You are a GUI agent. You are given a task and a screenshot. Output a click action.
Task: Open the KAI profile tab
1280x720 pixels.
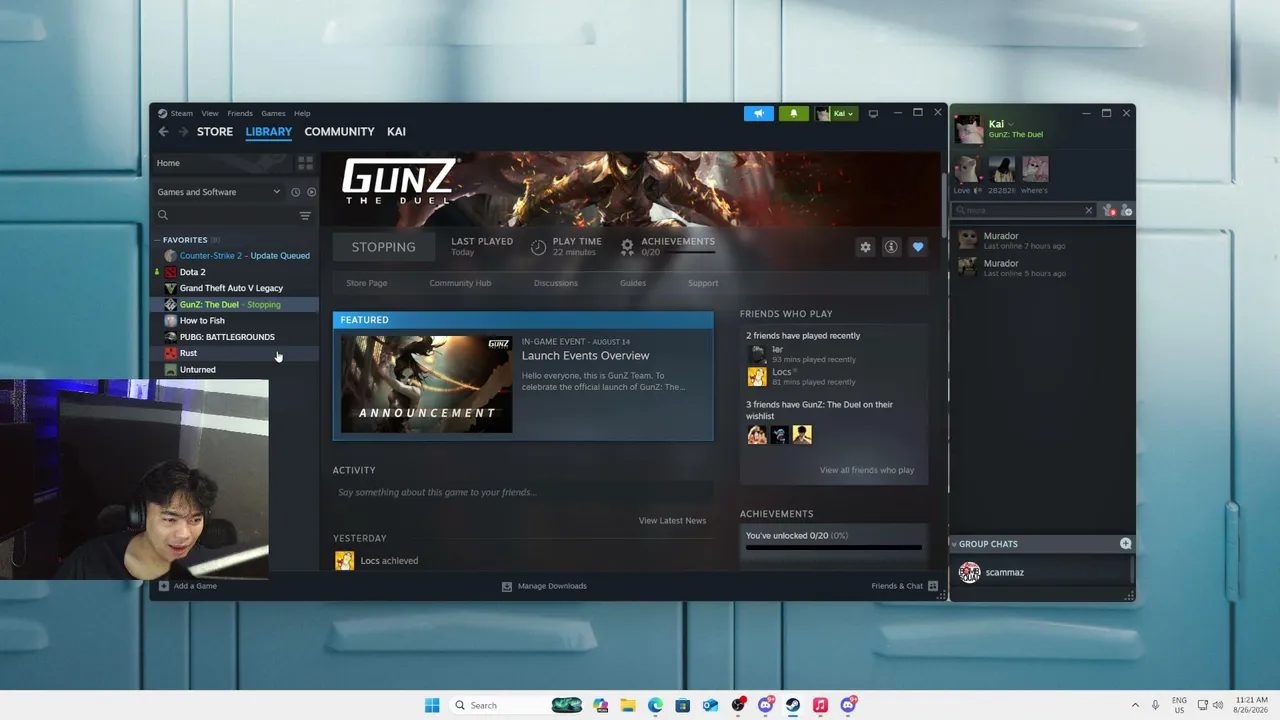(396, 132)
